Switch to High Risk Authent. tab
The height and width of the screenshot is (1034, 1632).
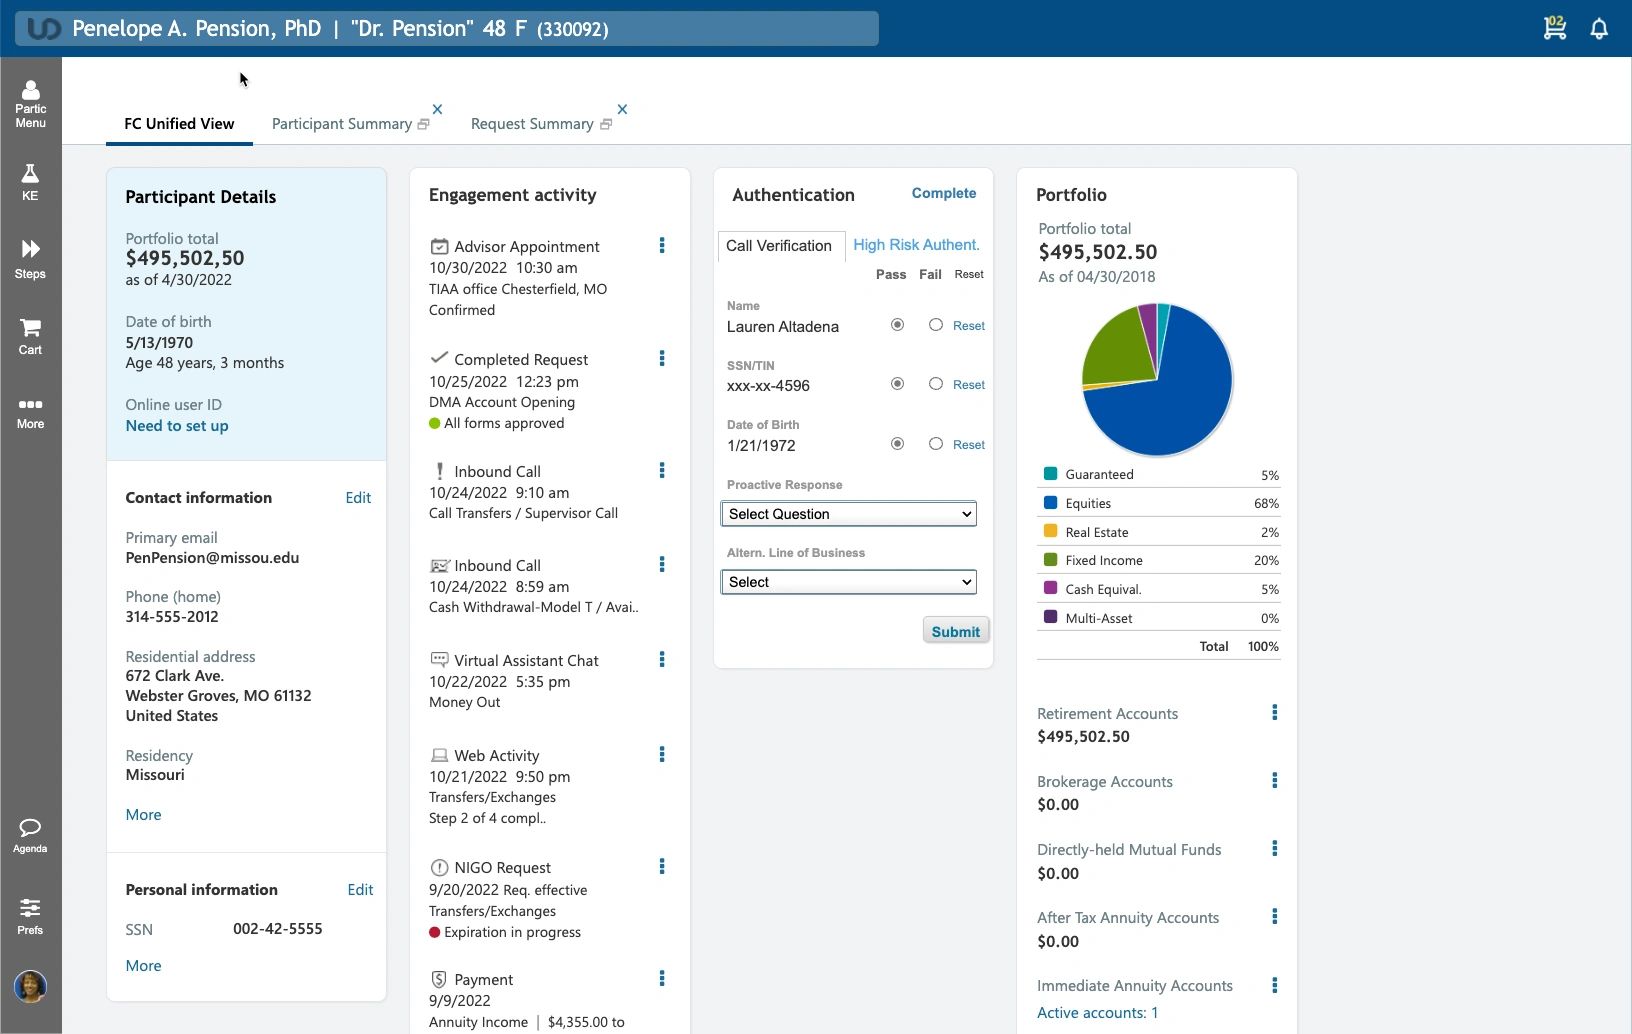(916, 245)
